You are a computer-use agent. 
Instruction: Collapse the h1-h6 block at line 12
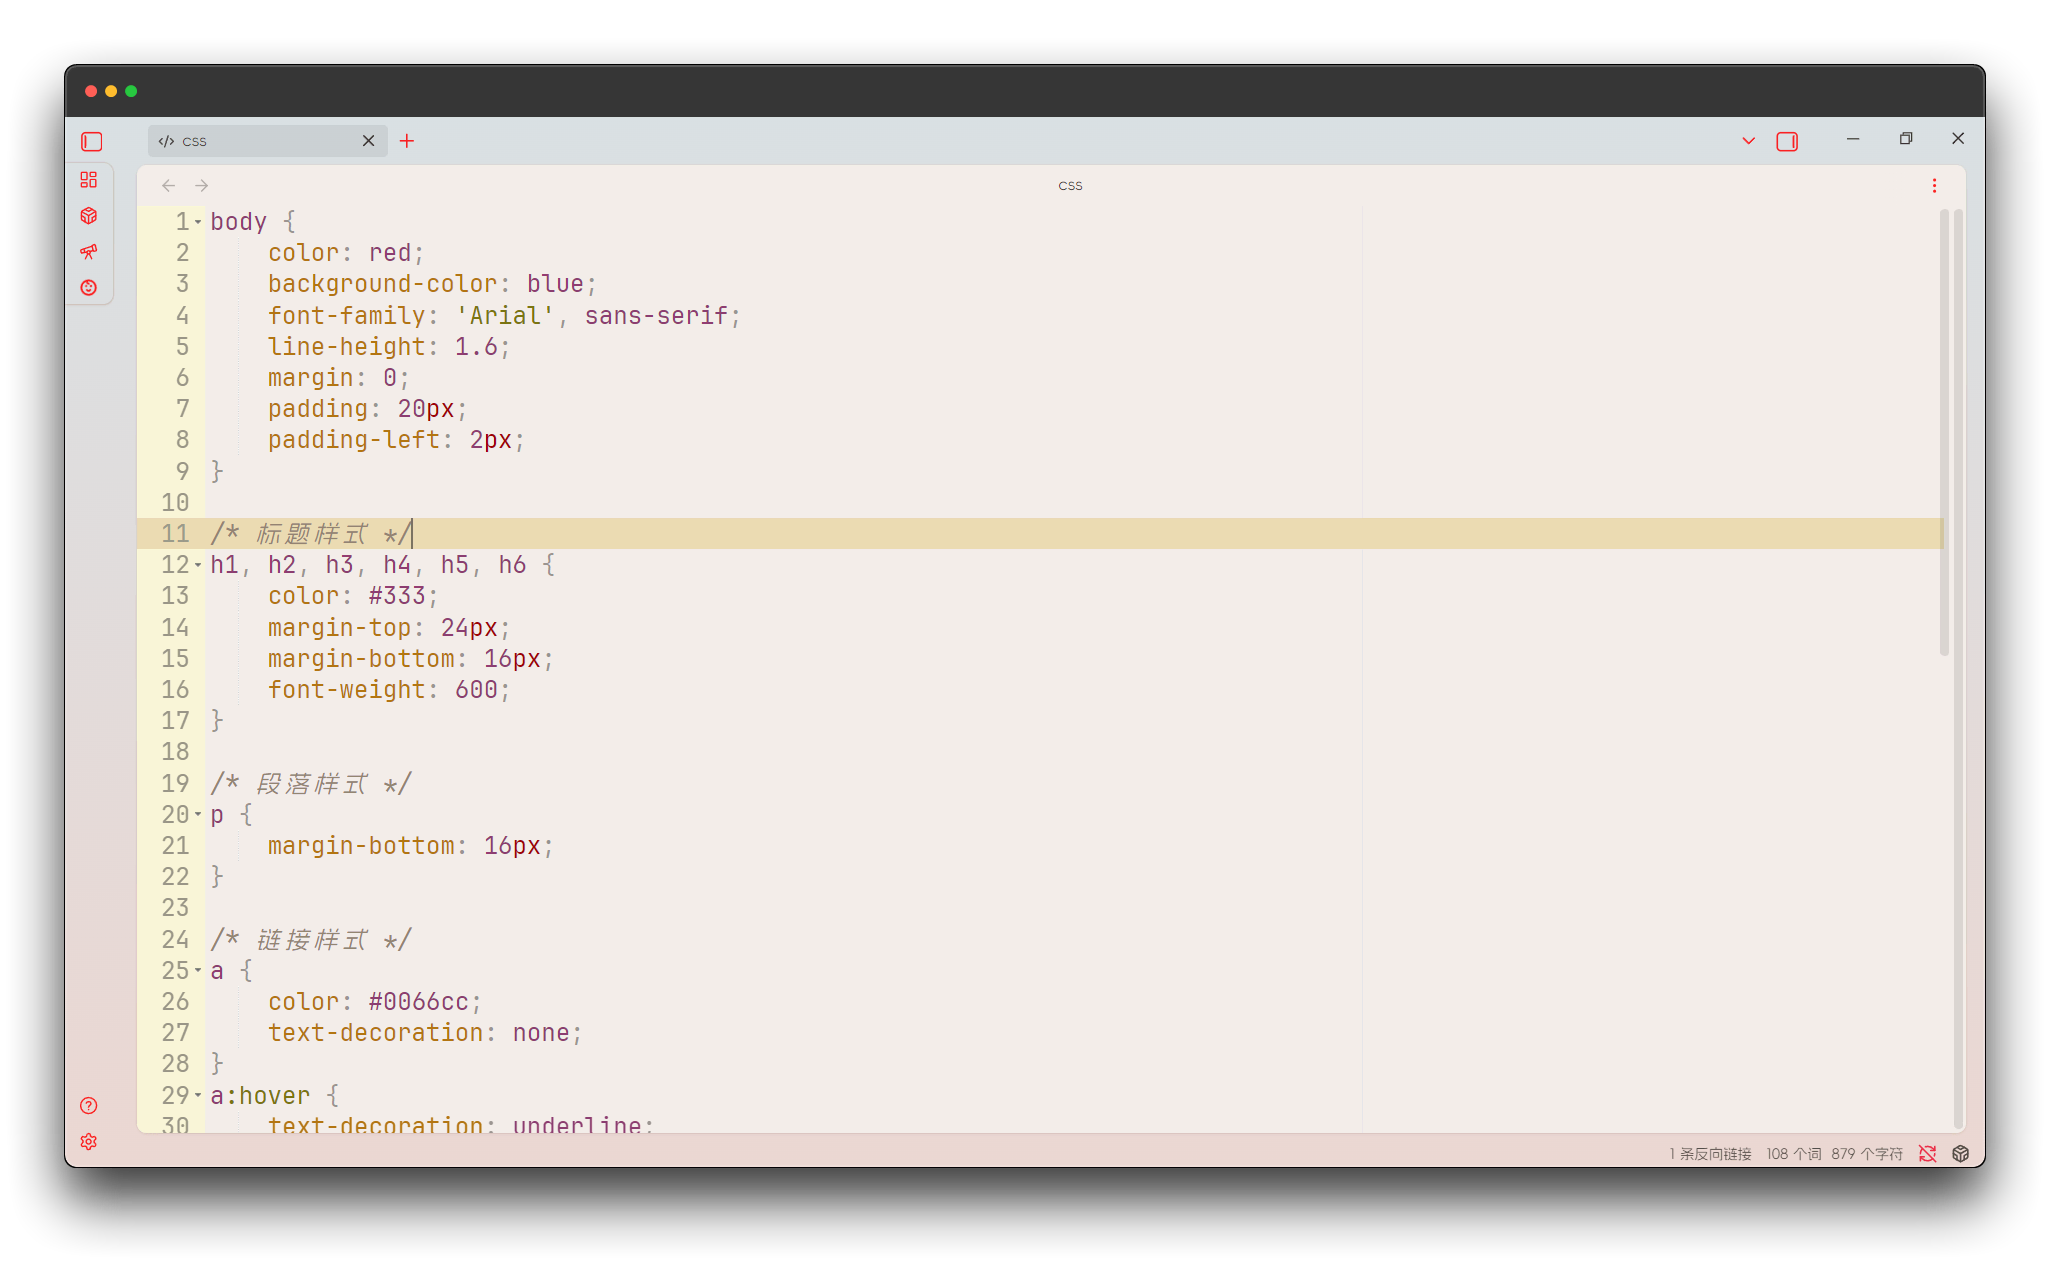[x=200, y=565]
